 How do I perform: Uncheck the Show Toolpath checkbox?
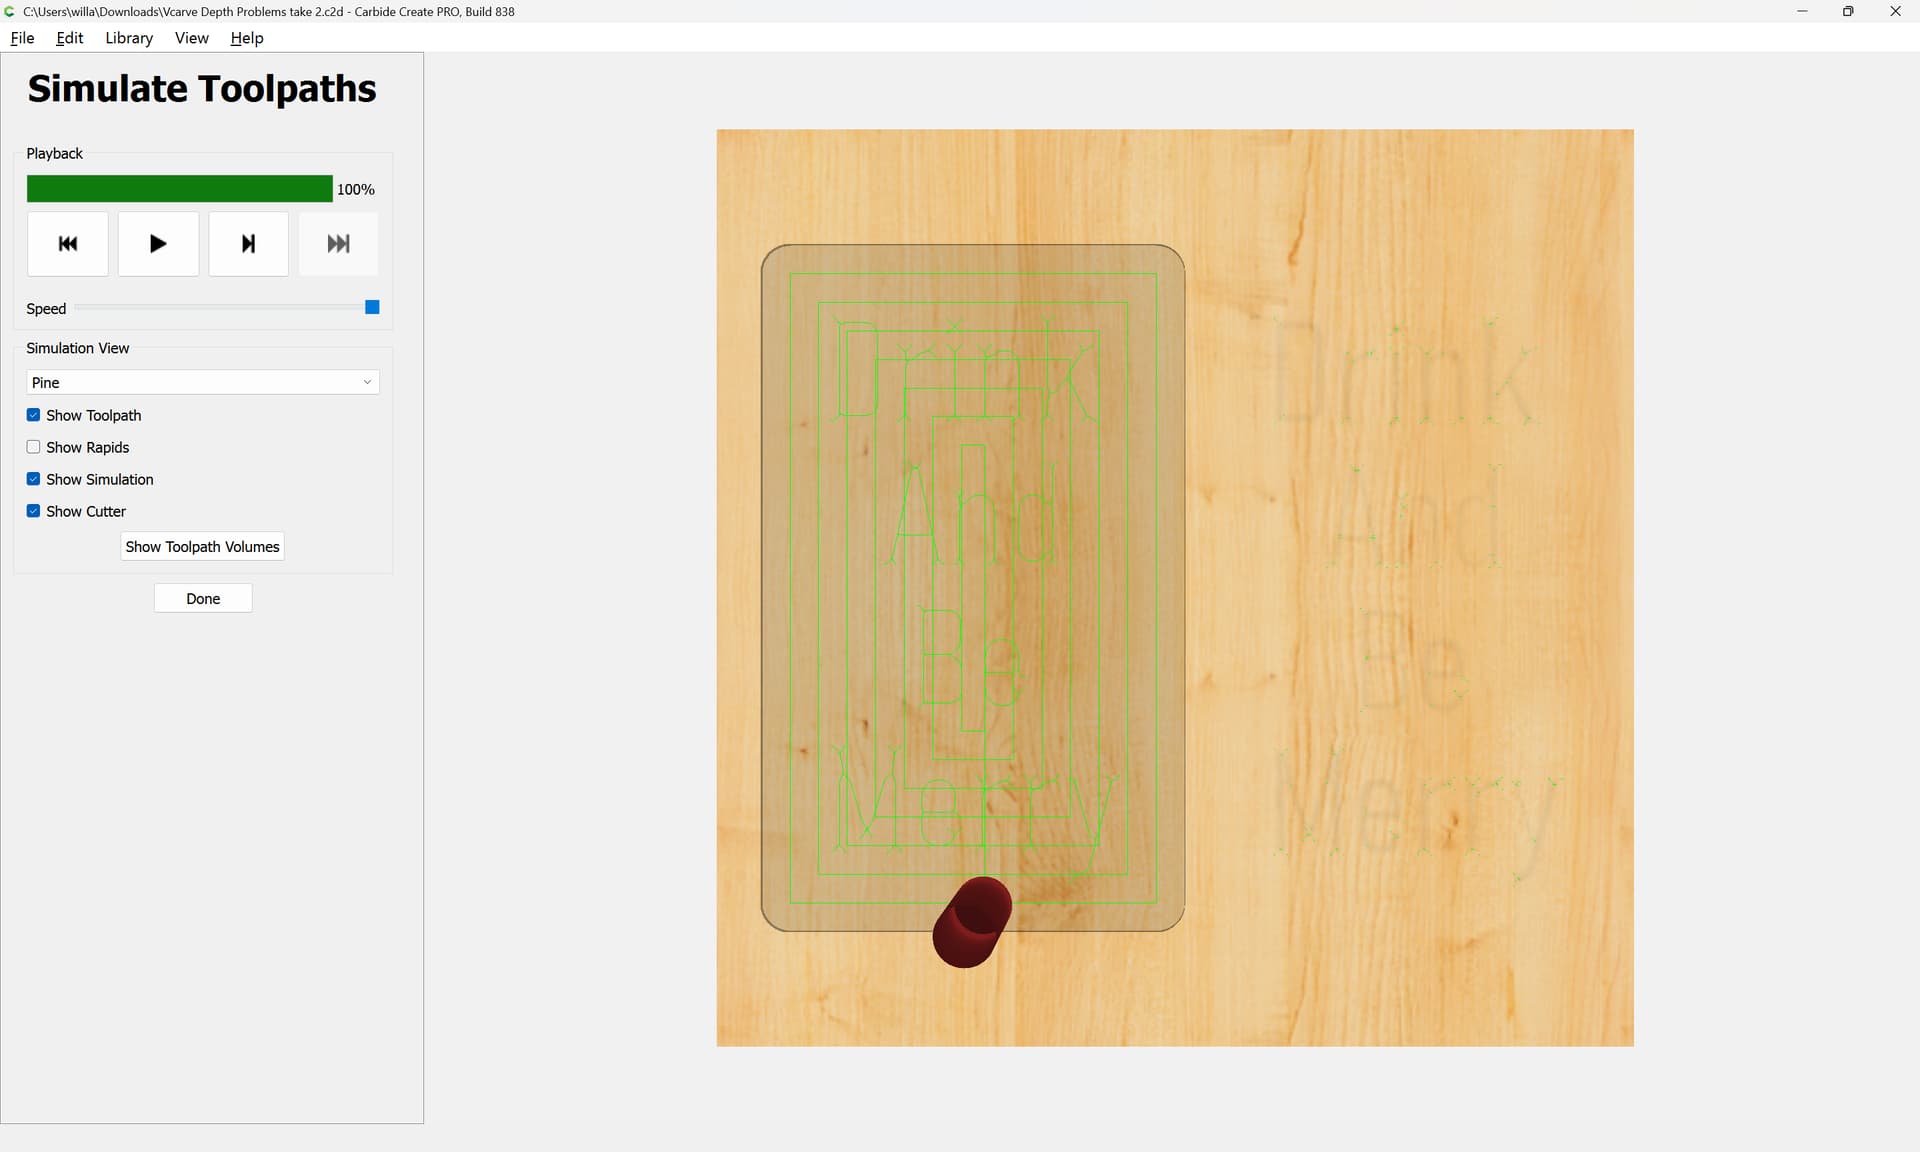point(34,415)
